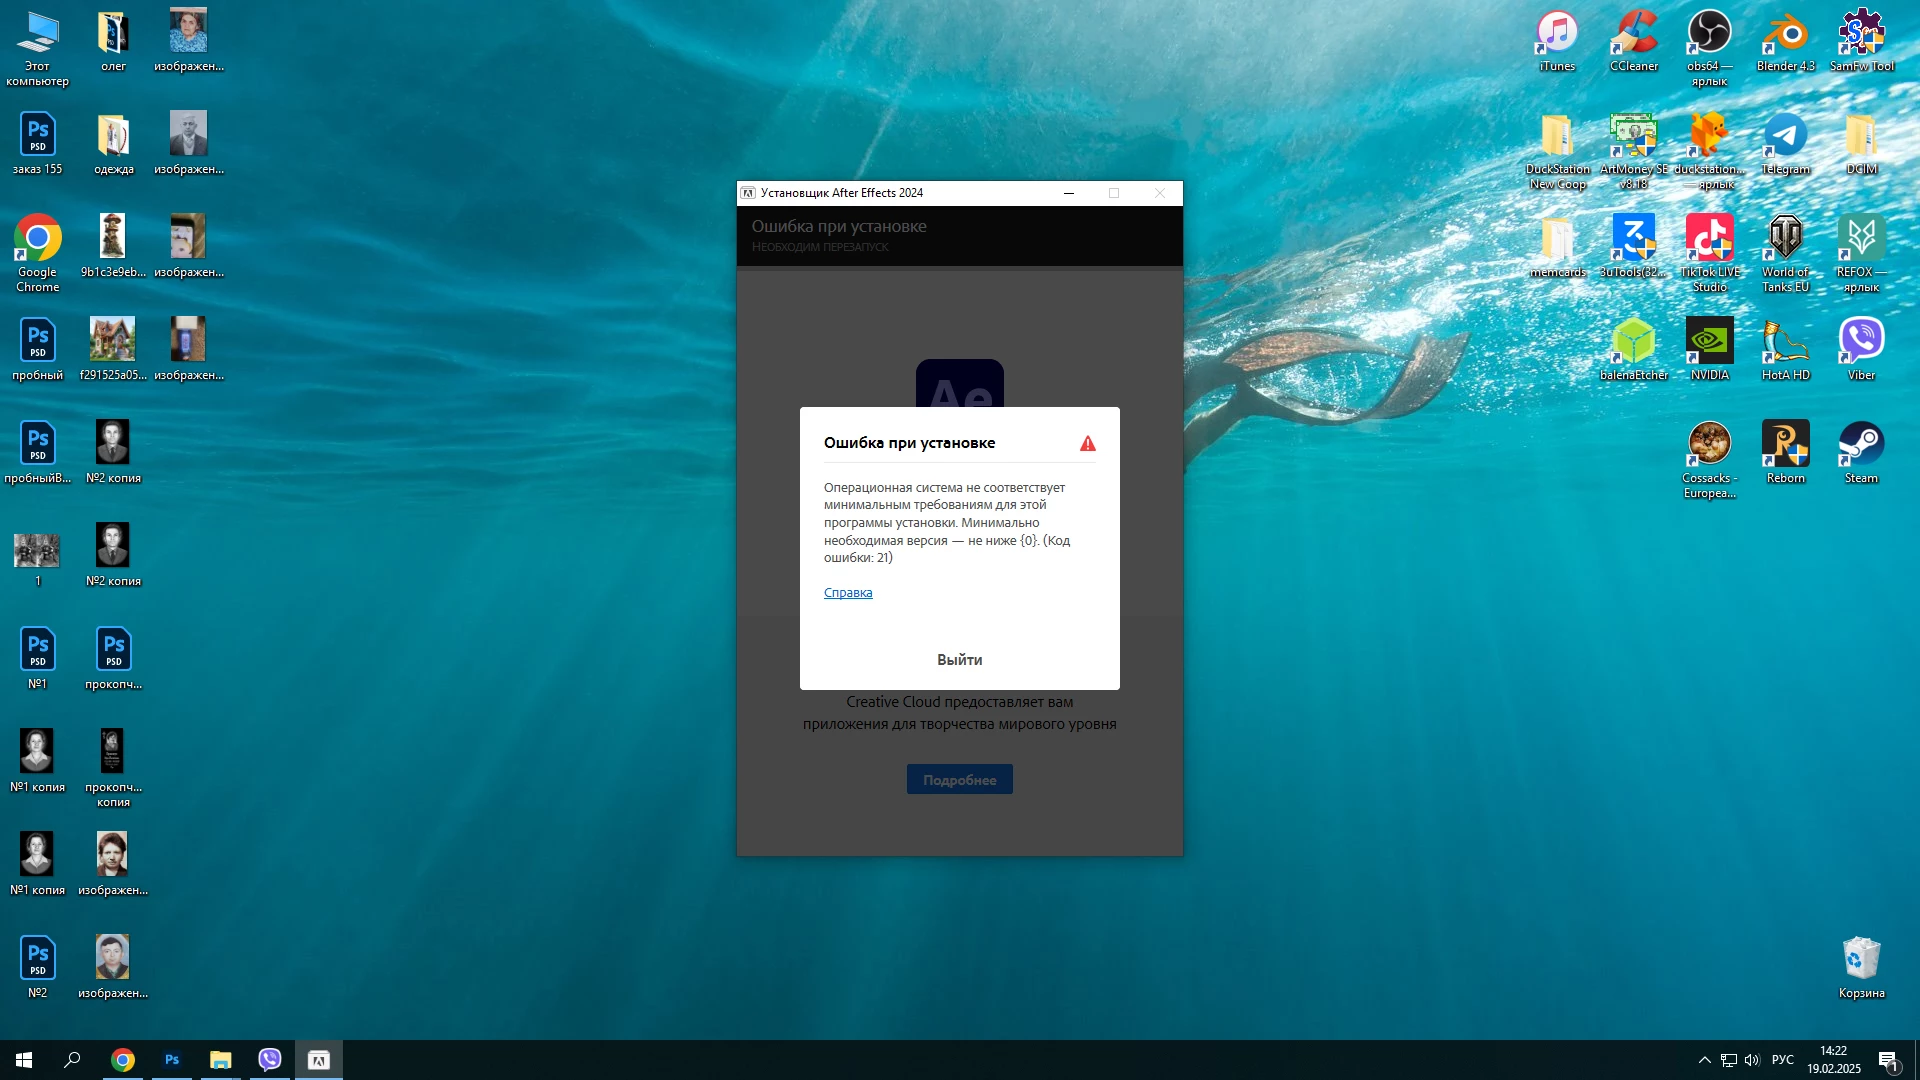
Task: Show hidden tray icons chevron
Action: coord(1704,1060)
